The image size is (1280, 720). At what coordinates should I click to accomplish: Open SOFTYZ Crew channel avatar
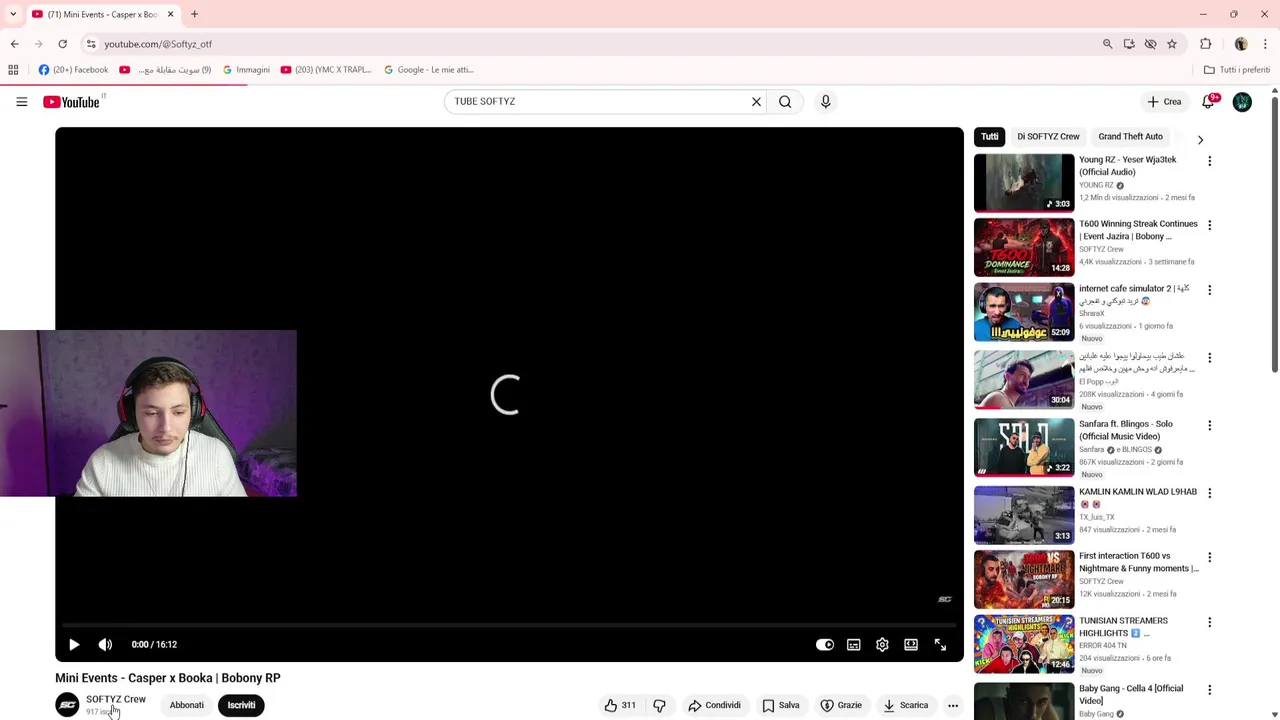click(67, 705)
